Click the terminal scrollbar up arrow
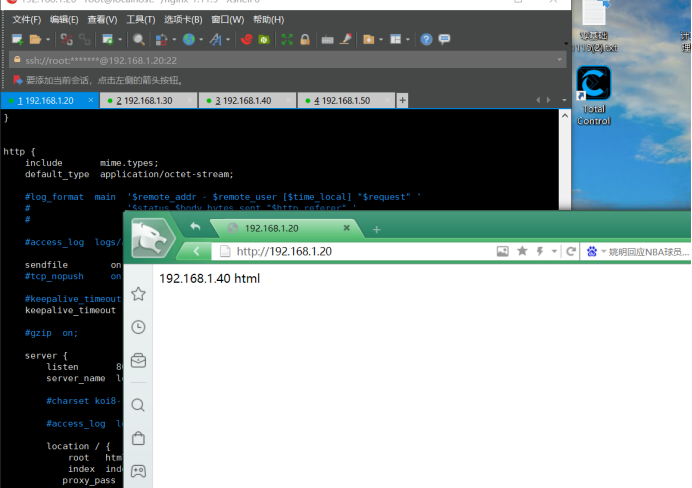This screenshot has height=488, width=692. pyautogui.click(x=565, y=116)
